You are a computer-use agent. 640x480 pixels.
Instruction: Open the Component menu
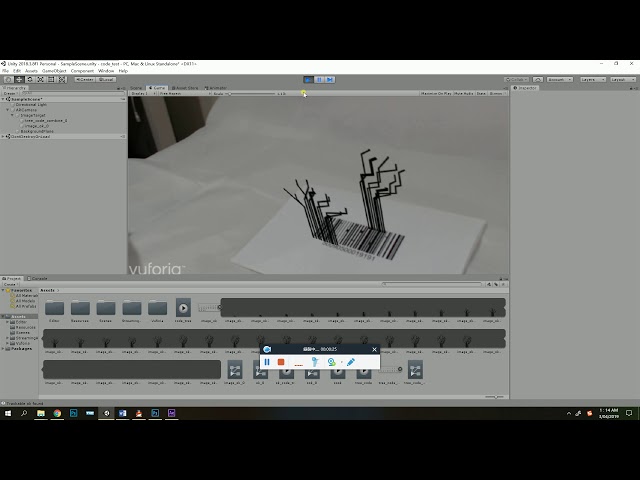click(82, 71)
